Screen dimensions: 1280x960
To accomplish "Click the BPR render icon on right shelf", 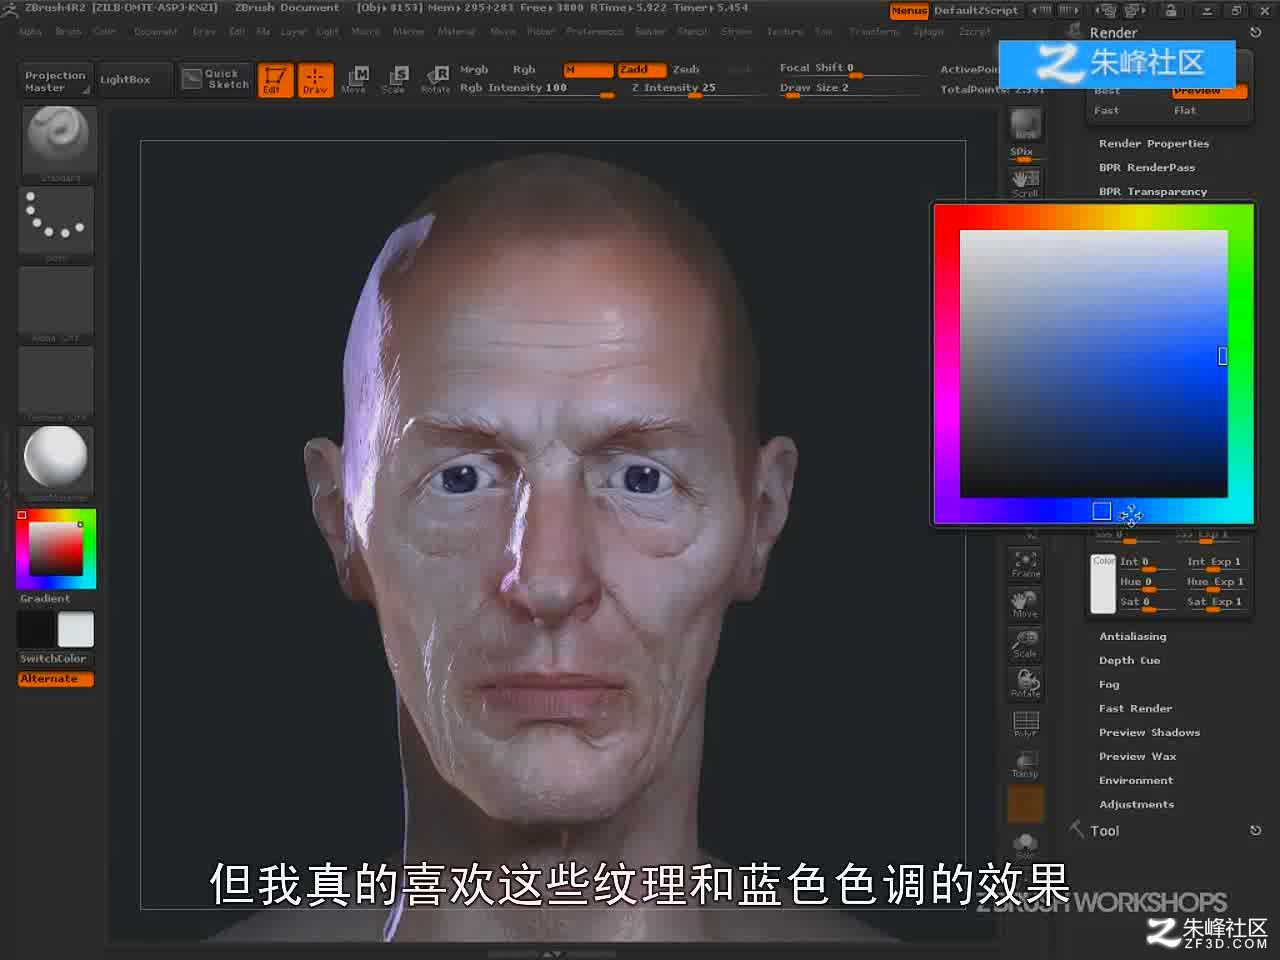I will [1025, 125].
